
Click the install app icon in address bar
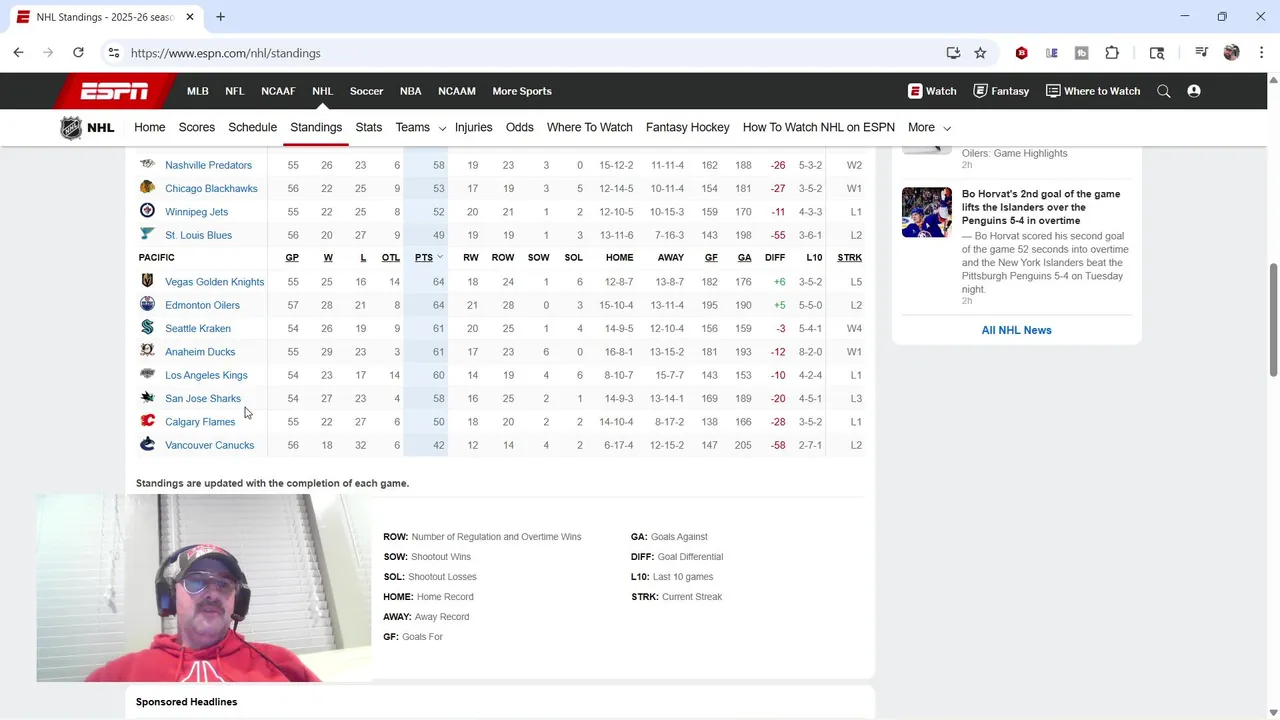[953, 53]
